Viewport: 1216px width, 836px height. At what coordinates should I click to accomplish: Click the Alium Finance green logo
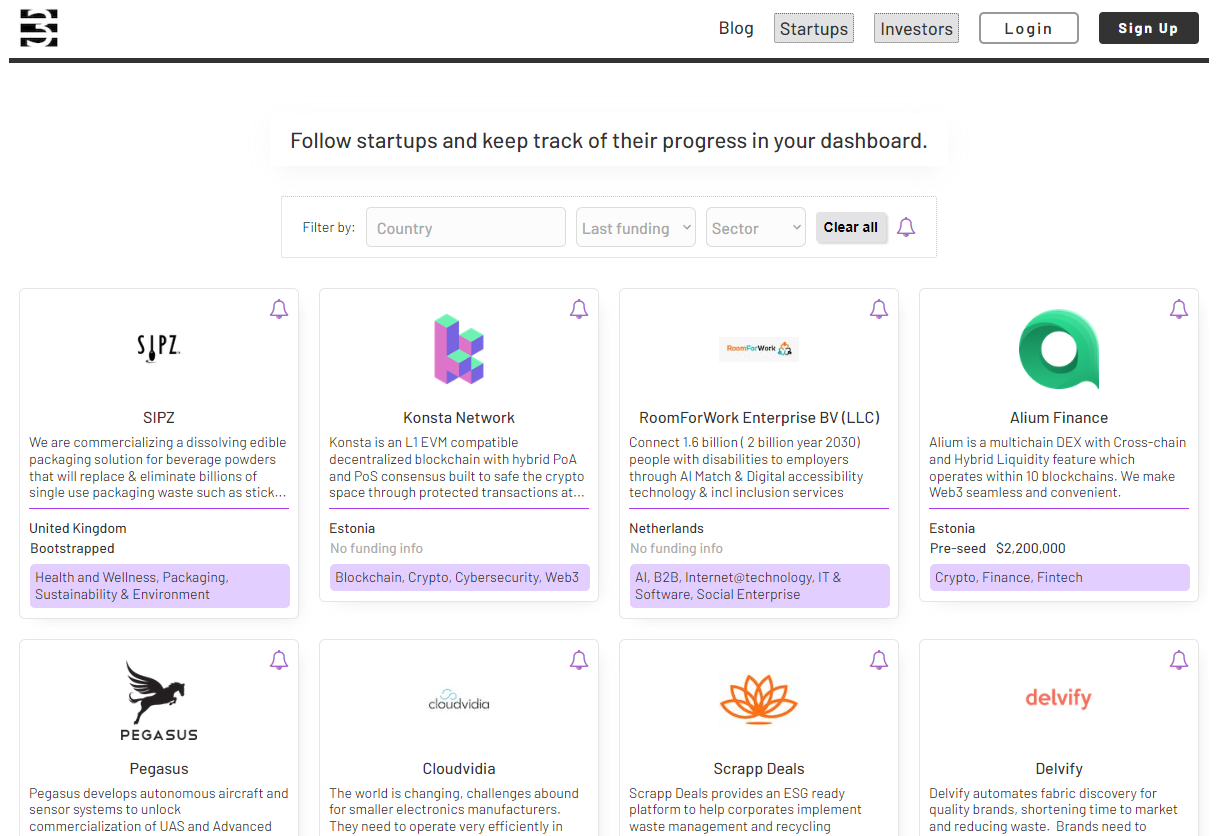(1059, 349)
